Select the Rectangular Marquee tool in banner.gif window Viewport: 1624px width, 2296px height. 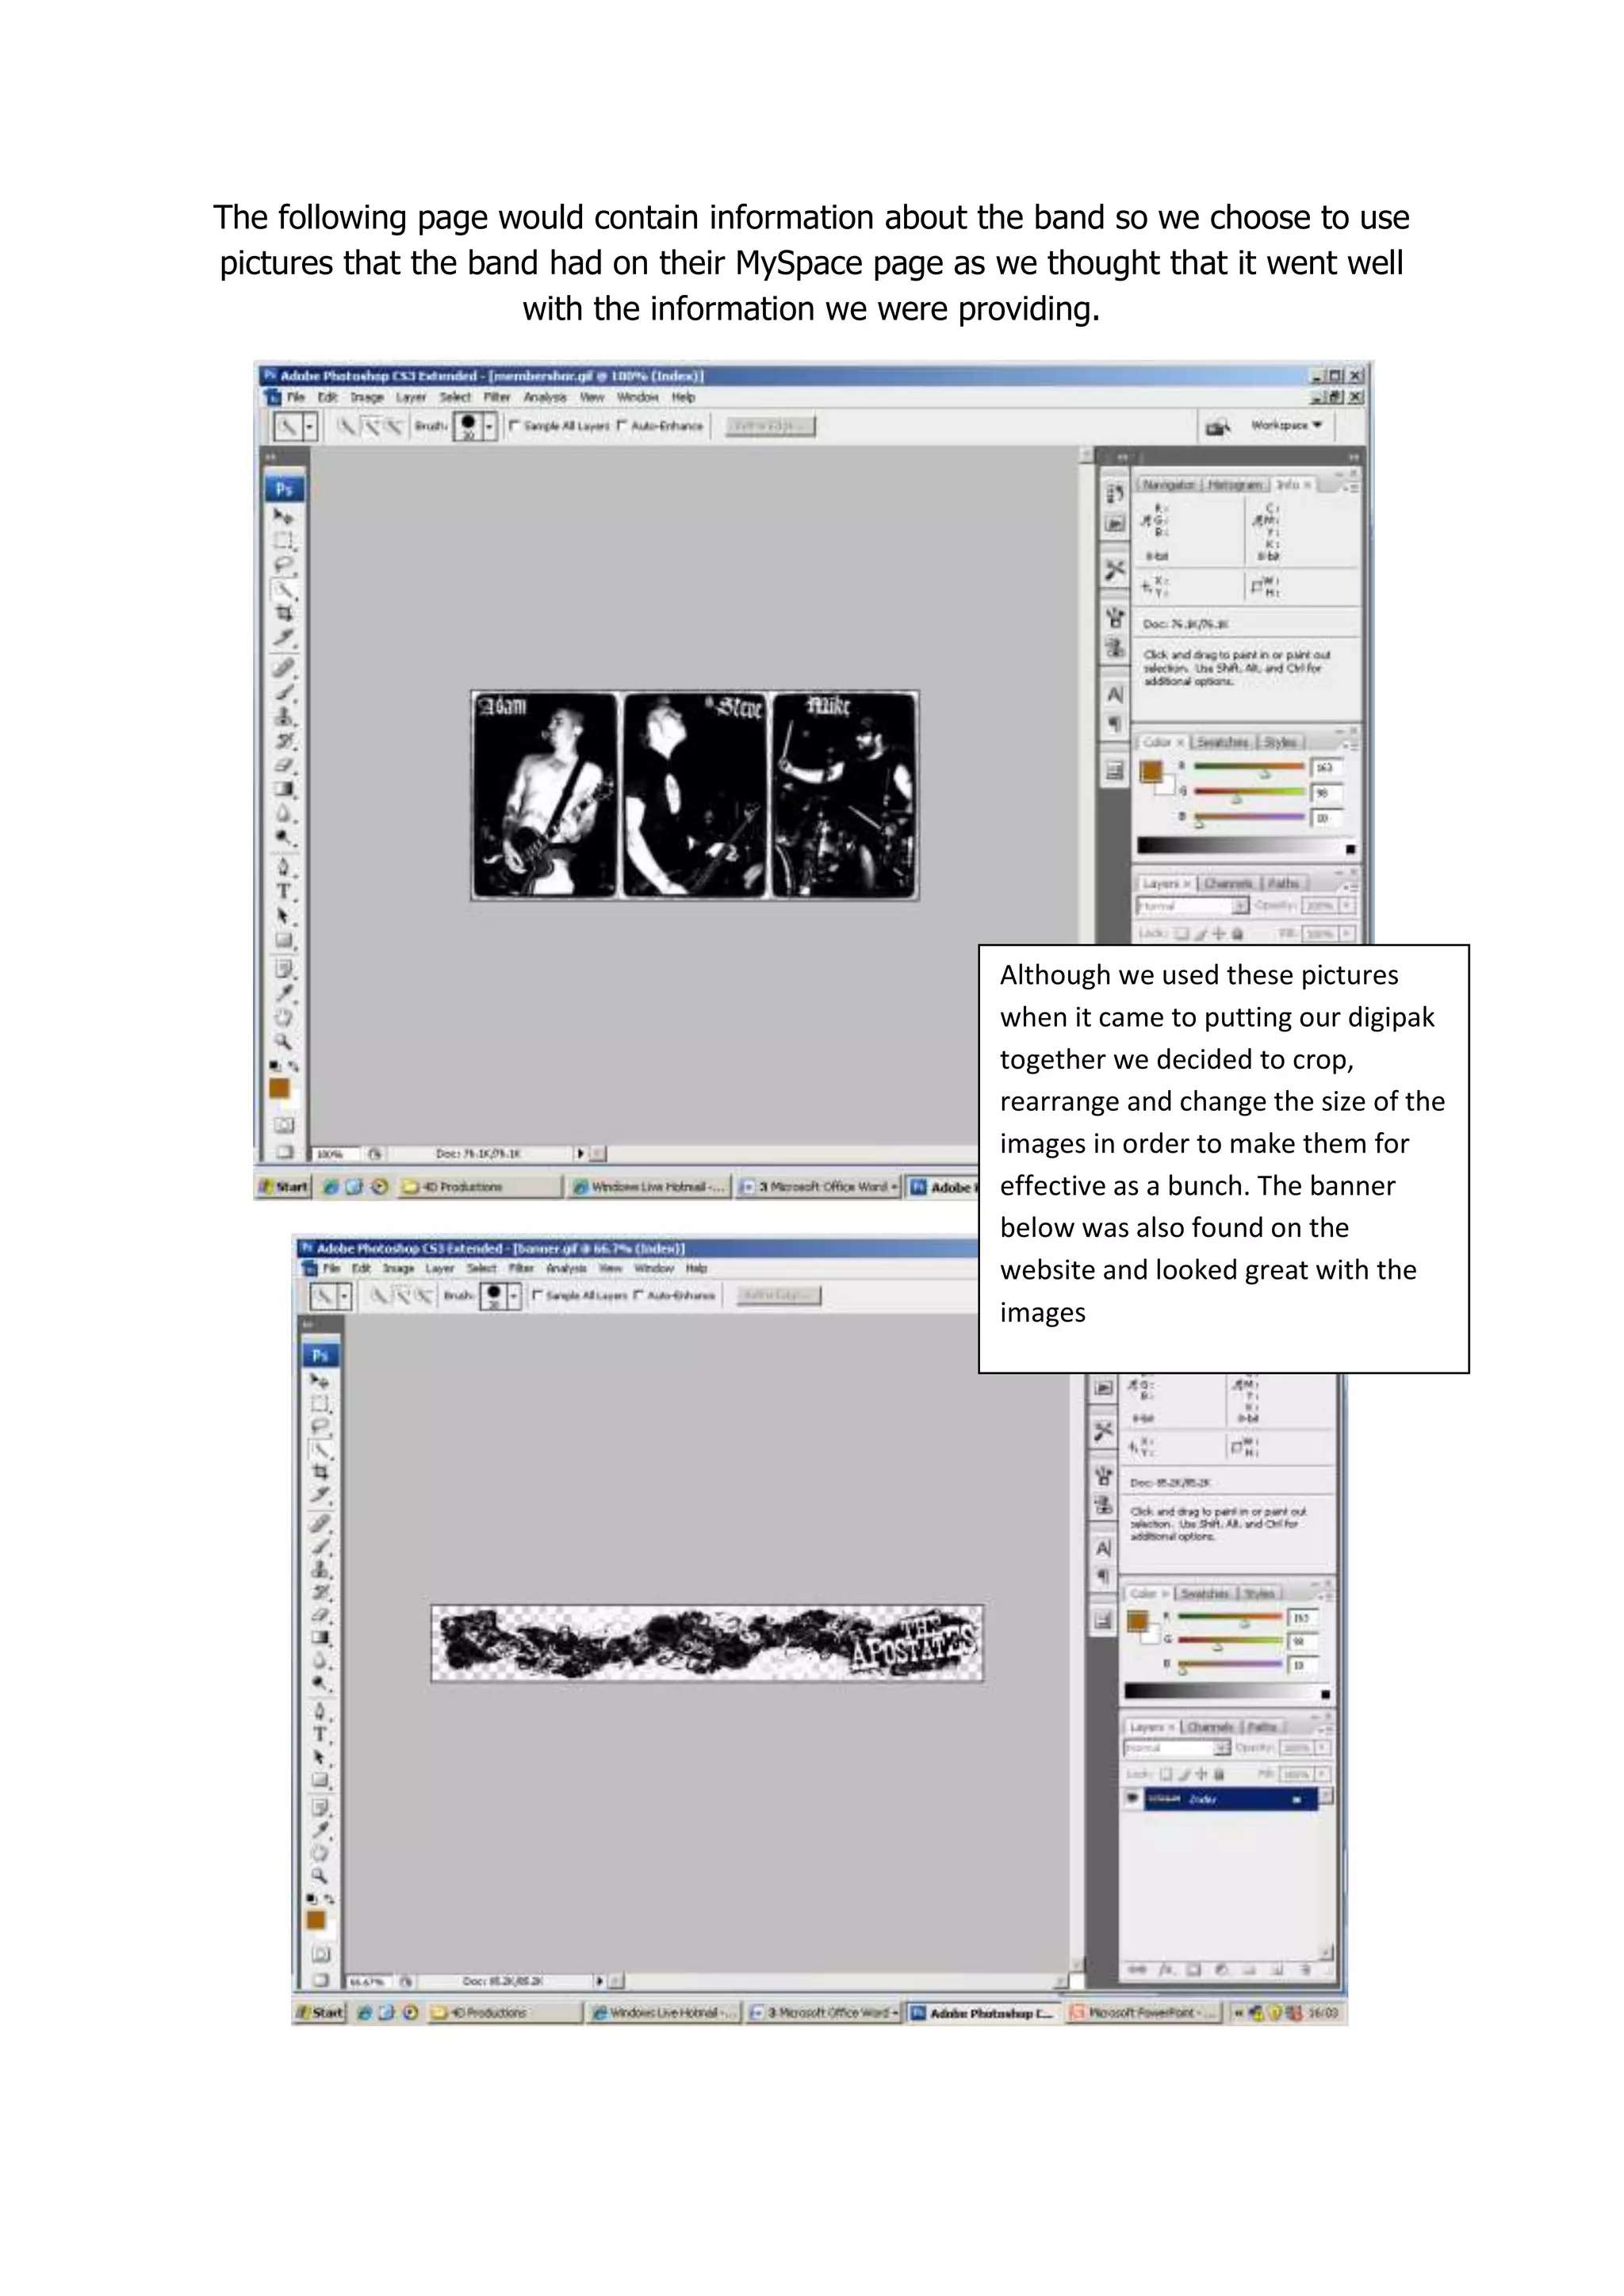coord(320,1404)
